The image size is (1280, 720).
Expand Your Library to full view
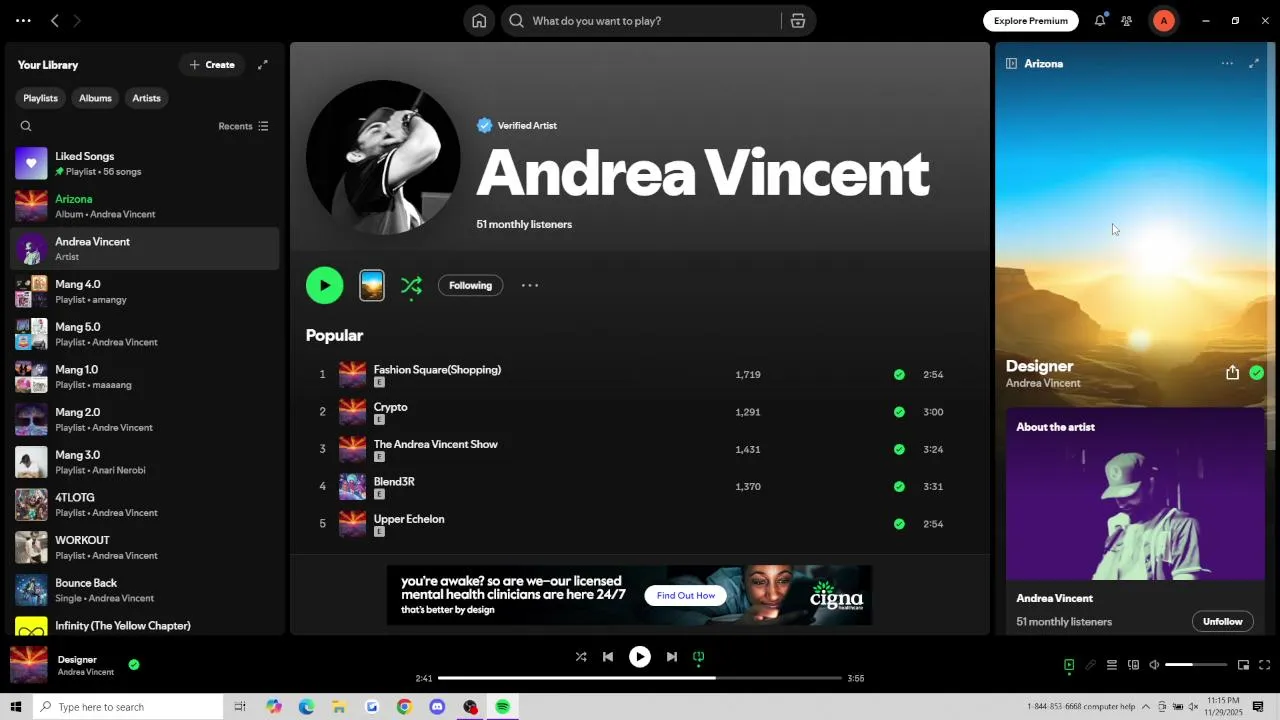click(263, 65)
